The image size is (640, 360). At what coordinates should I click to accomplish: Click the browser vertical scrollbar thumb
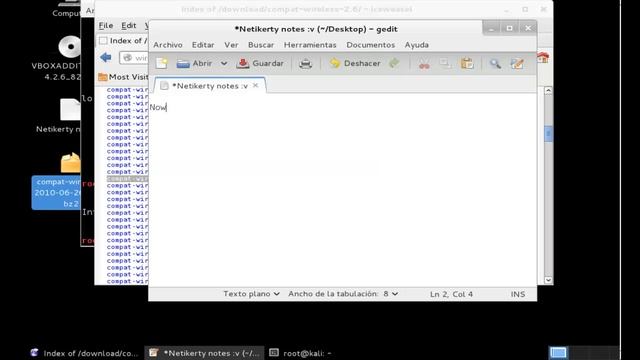(x=548, y=134)
